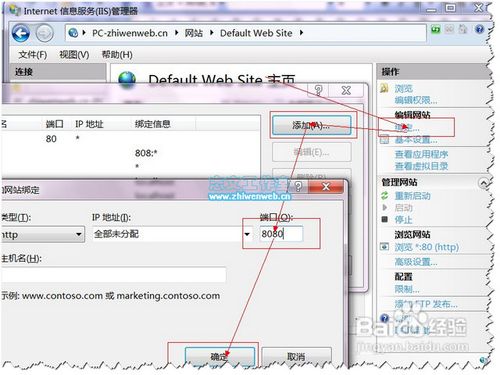Expand arrow after PC-zhiwenweb.cn breadcrumb
The image size is (500, 375).
[x=177, y=33]
